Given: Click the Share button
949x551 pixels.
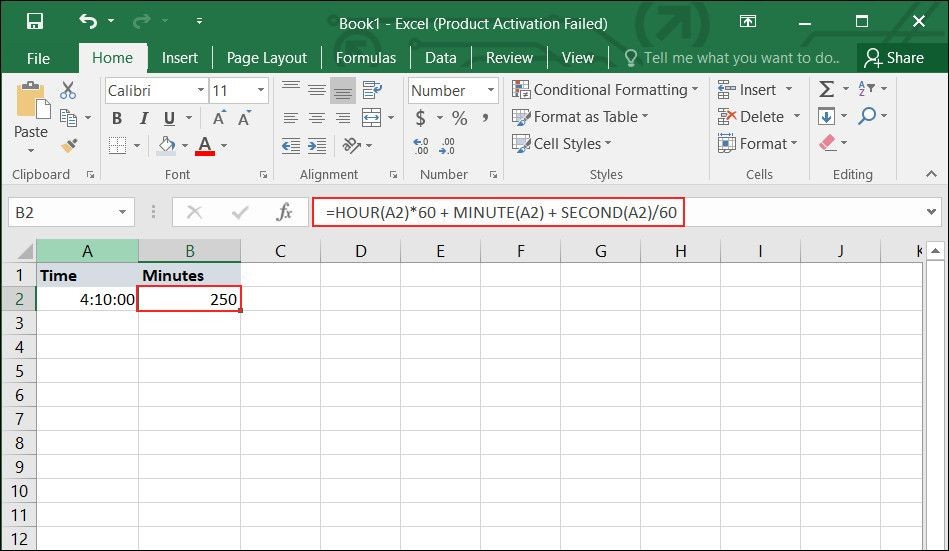Looking at the screenshot, I should coord(895,58).
